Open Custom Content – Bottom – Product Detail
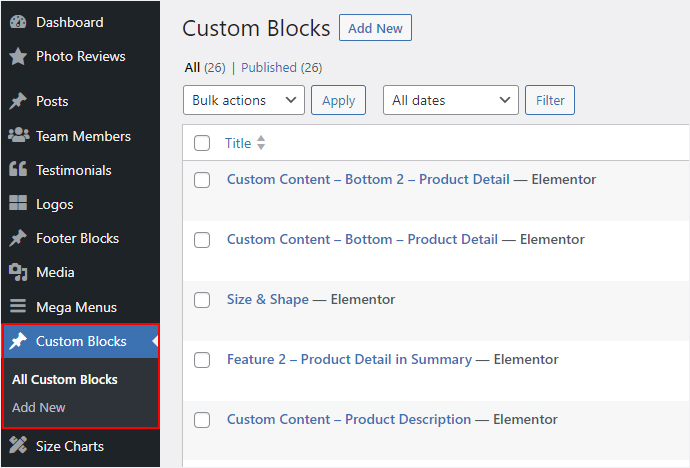 (363, 239)
